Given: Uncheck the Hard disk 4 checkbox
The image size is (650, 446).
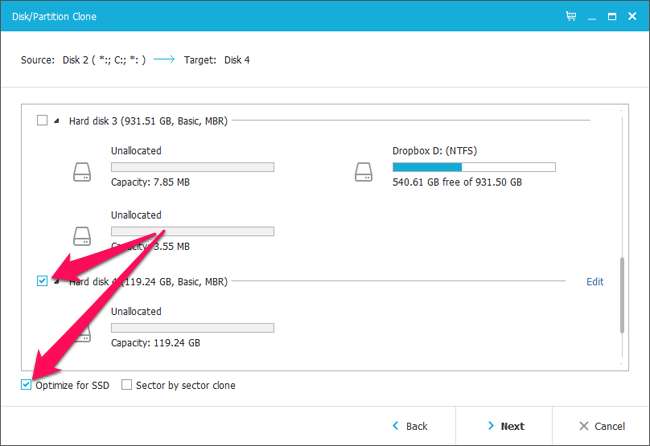Looking at the screenshot, I should click(x=42, y=282).
